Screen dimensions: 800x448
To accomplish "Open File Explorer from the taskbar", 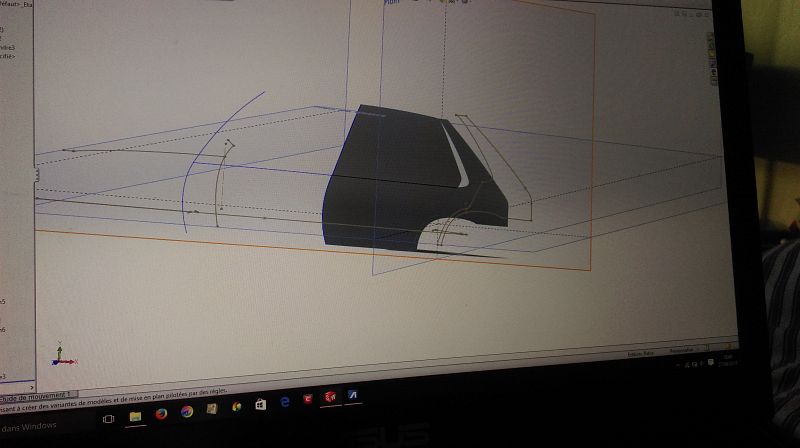I will (x=135, y=415).
